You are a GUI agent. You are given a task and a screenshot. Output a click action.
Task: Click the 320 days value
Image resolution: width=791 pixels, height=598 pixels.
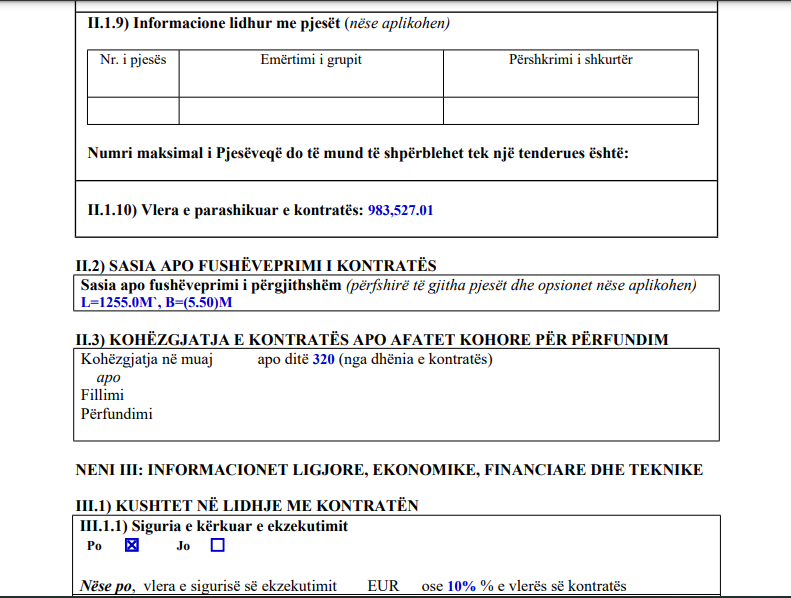point(323,359)
